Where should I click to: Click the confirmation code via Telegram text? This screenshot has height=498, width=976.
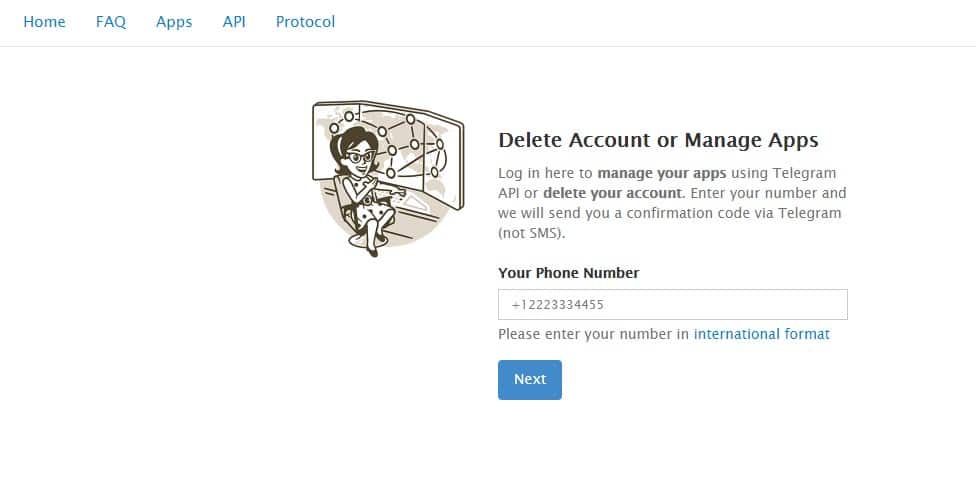[x=718, y=212]
